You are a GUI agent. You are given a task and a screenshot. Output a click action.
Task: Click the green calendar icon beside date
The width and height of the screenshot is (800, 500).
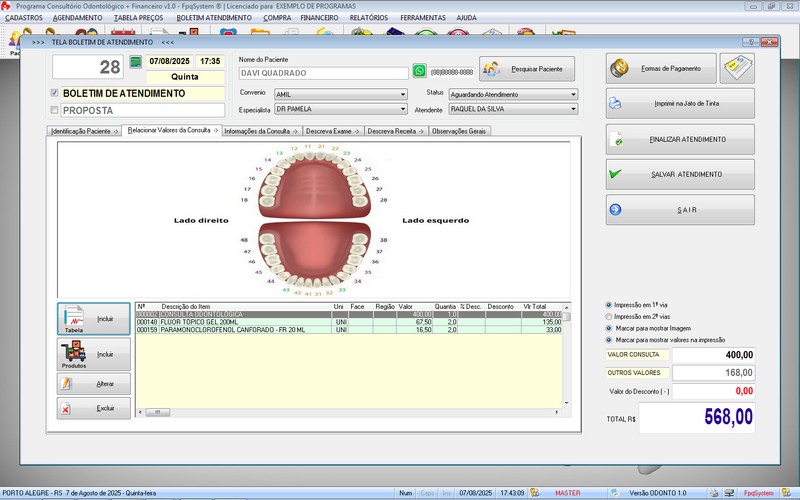click(136, 62)
